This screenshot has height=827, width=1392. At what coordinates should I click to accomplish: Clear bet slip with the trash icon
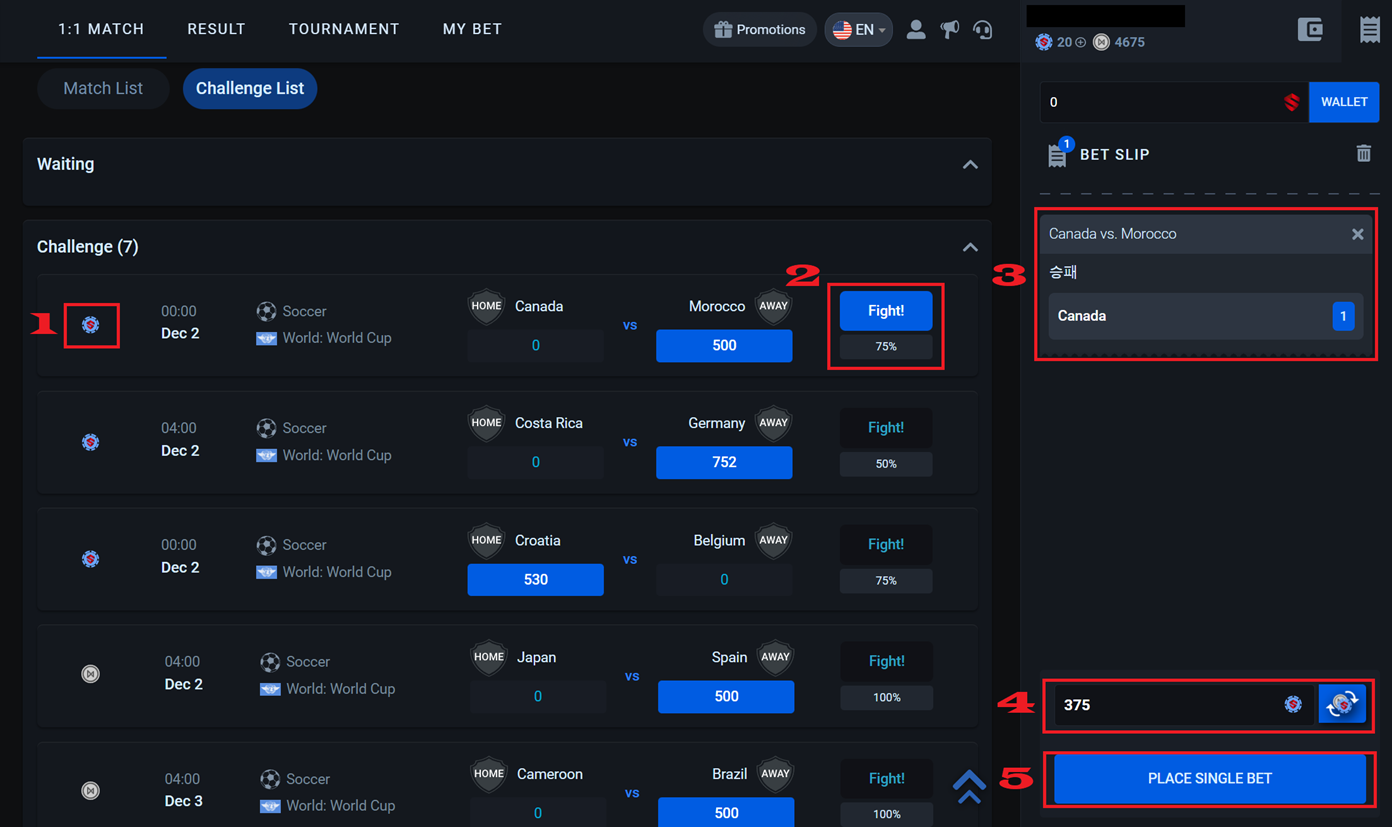1363,154
